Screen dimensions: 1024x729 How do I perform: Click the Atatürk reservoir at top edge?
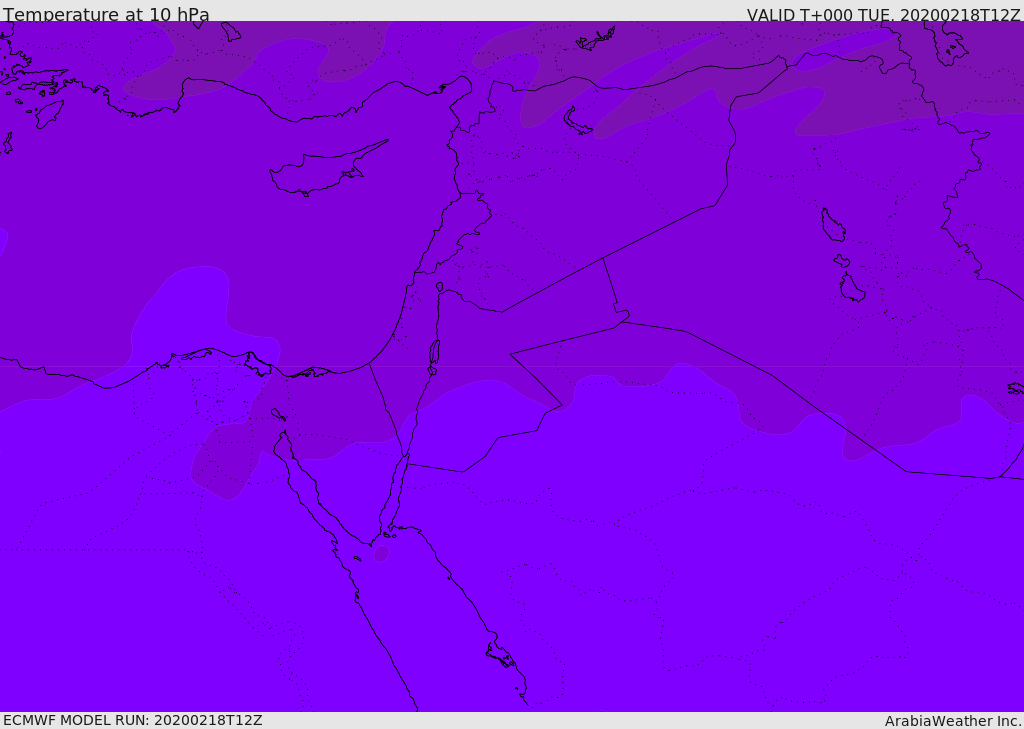(x=597, y=39)
